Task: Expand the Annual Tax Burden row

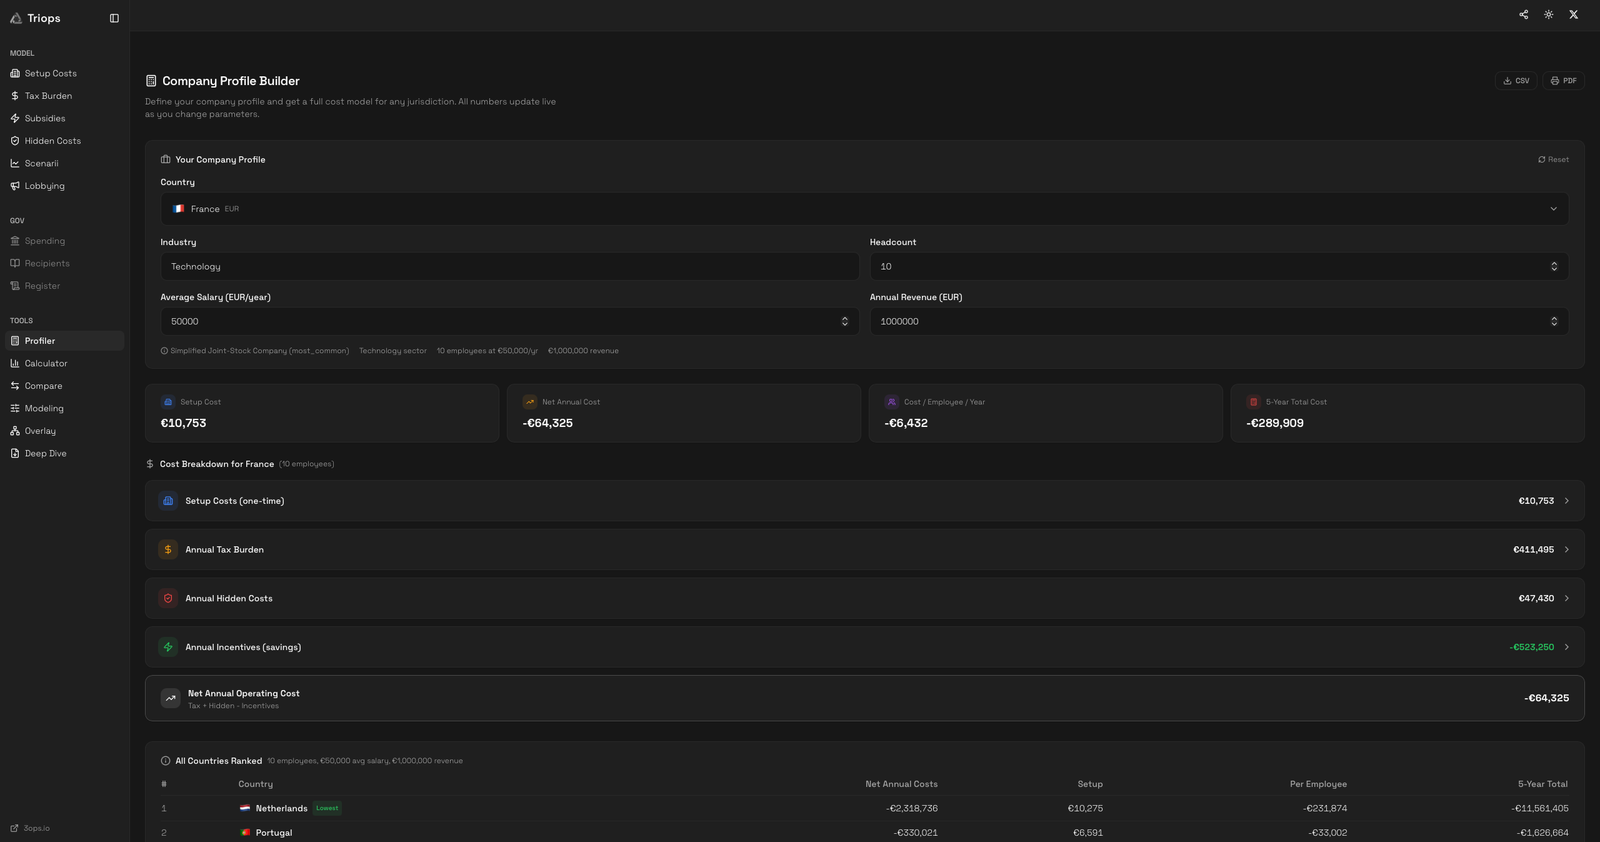Action: 864,550
